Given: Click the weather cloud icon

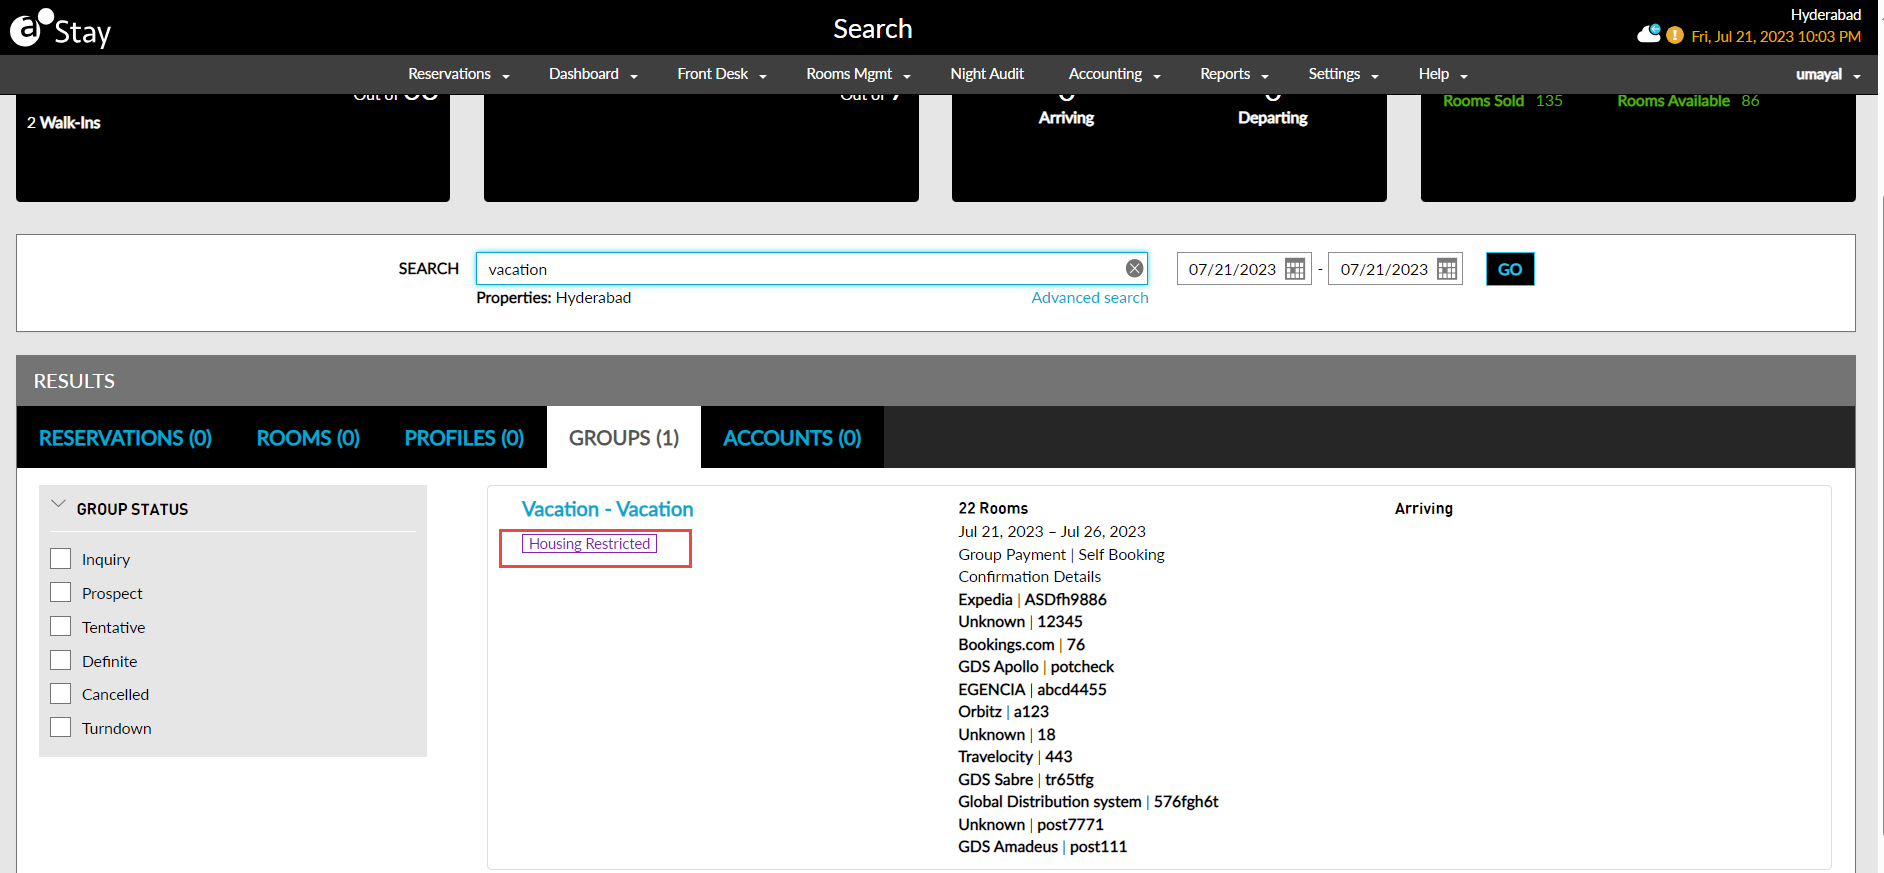Looking at the screenshot, I should [1648, 35].
